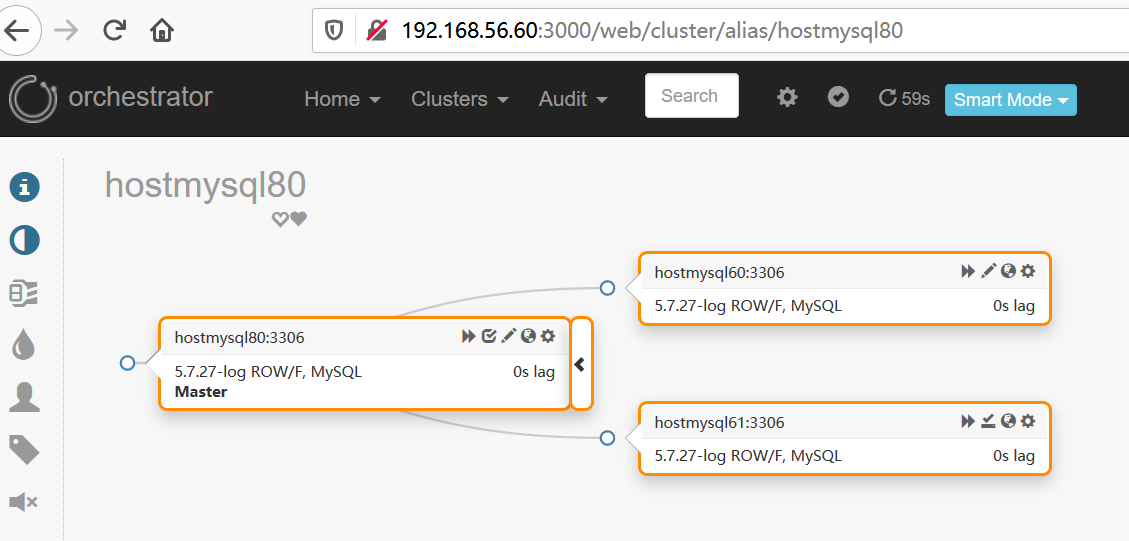Click the check-underline icon on hostmysql61:3306
This screenshot has width=1129, height=541.
[989, 421]
